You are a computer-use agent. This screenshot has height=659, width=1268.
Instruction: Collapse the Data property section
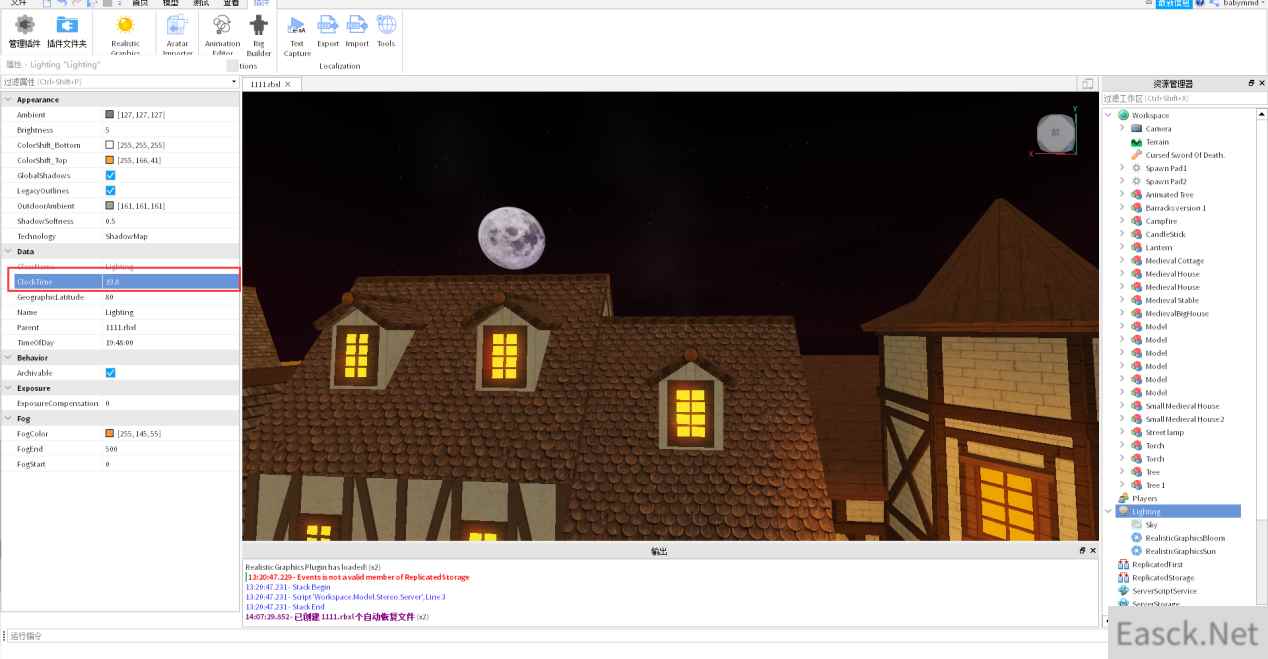[x=8, y=251]
